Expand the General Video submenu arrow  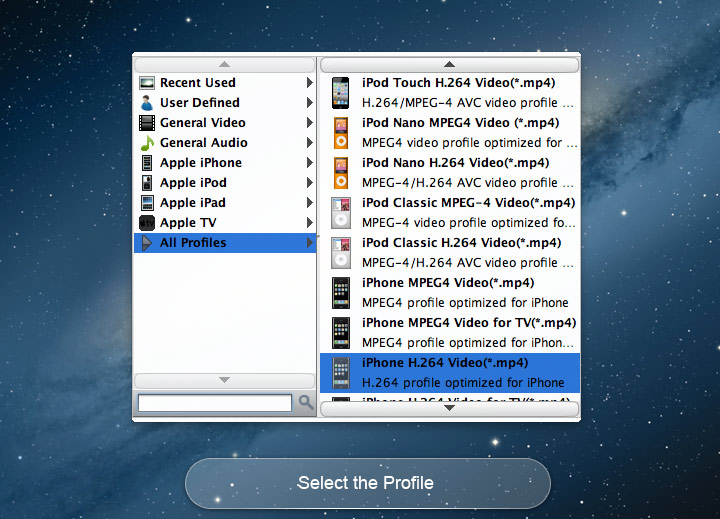309,123
